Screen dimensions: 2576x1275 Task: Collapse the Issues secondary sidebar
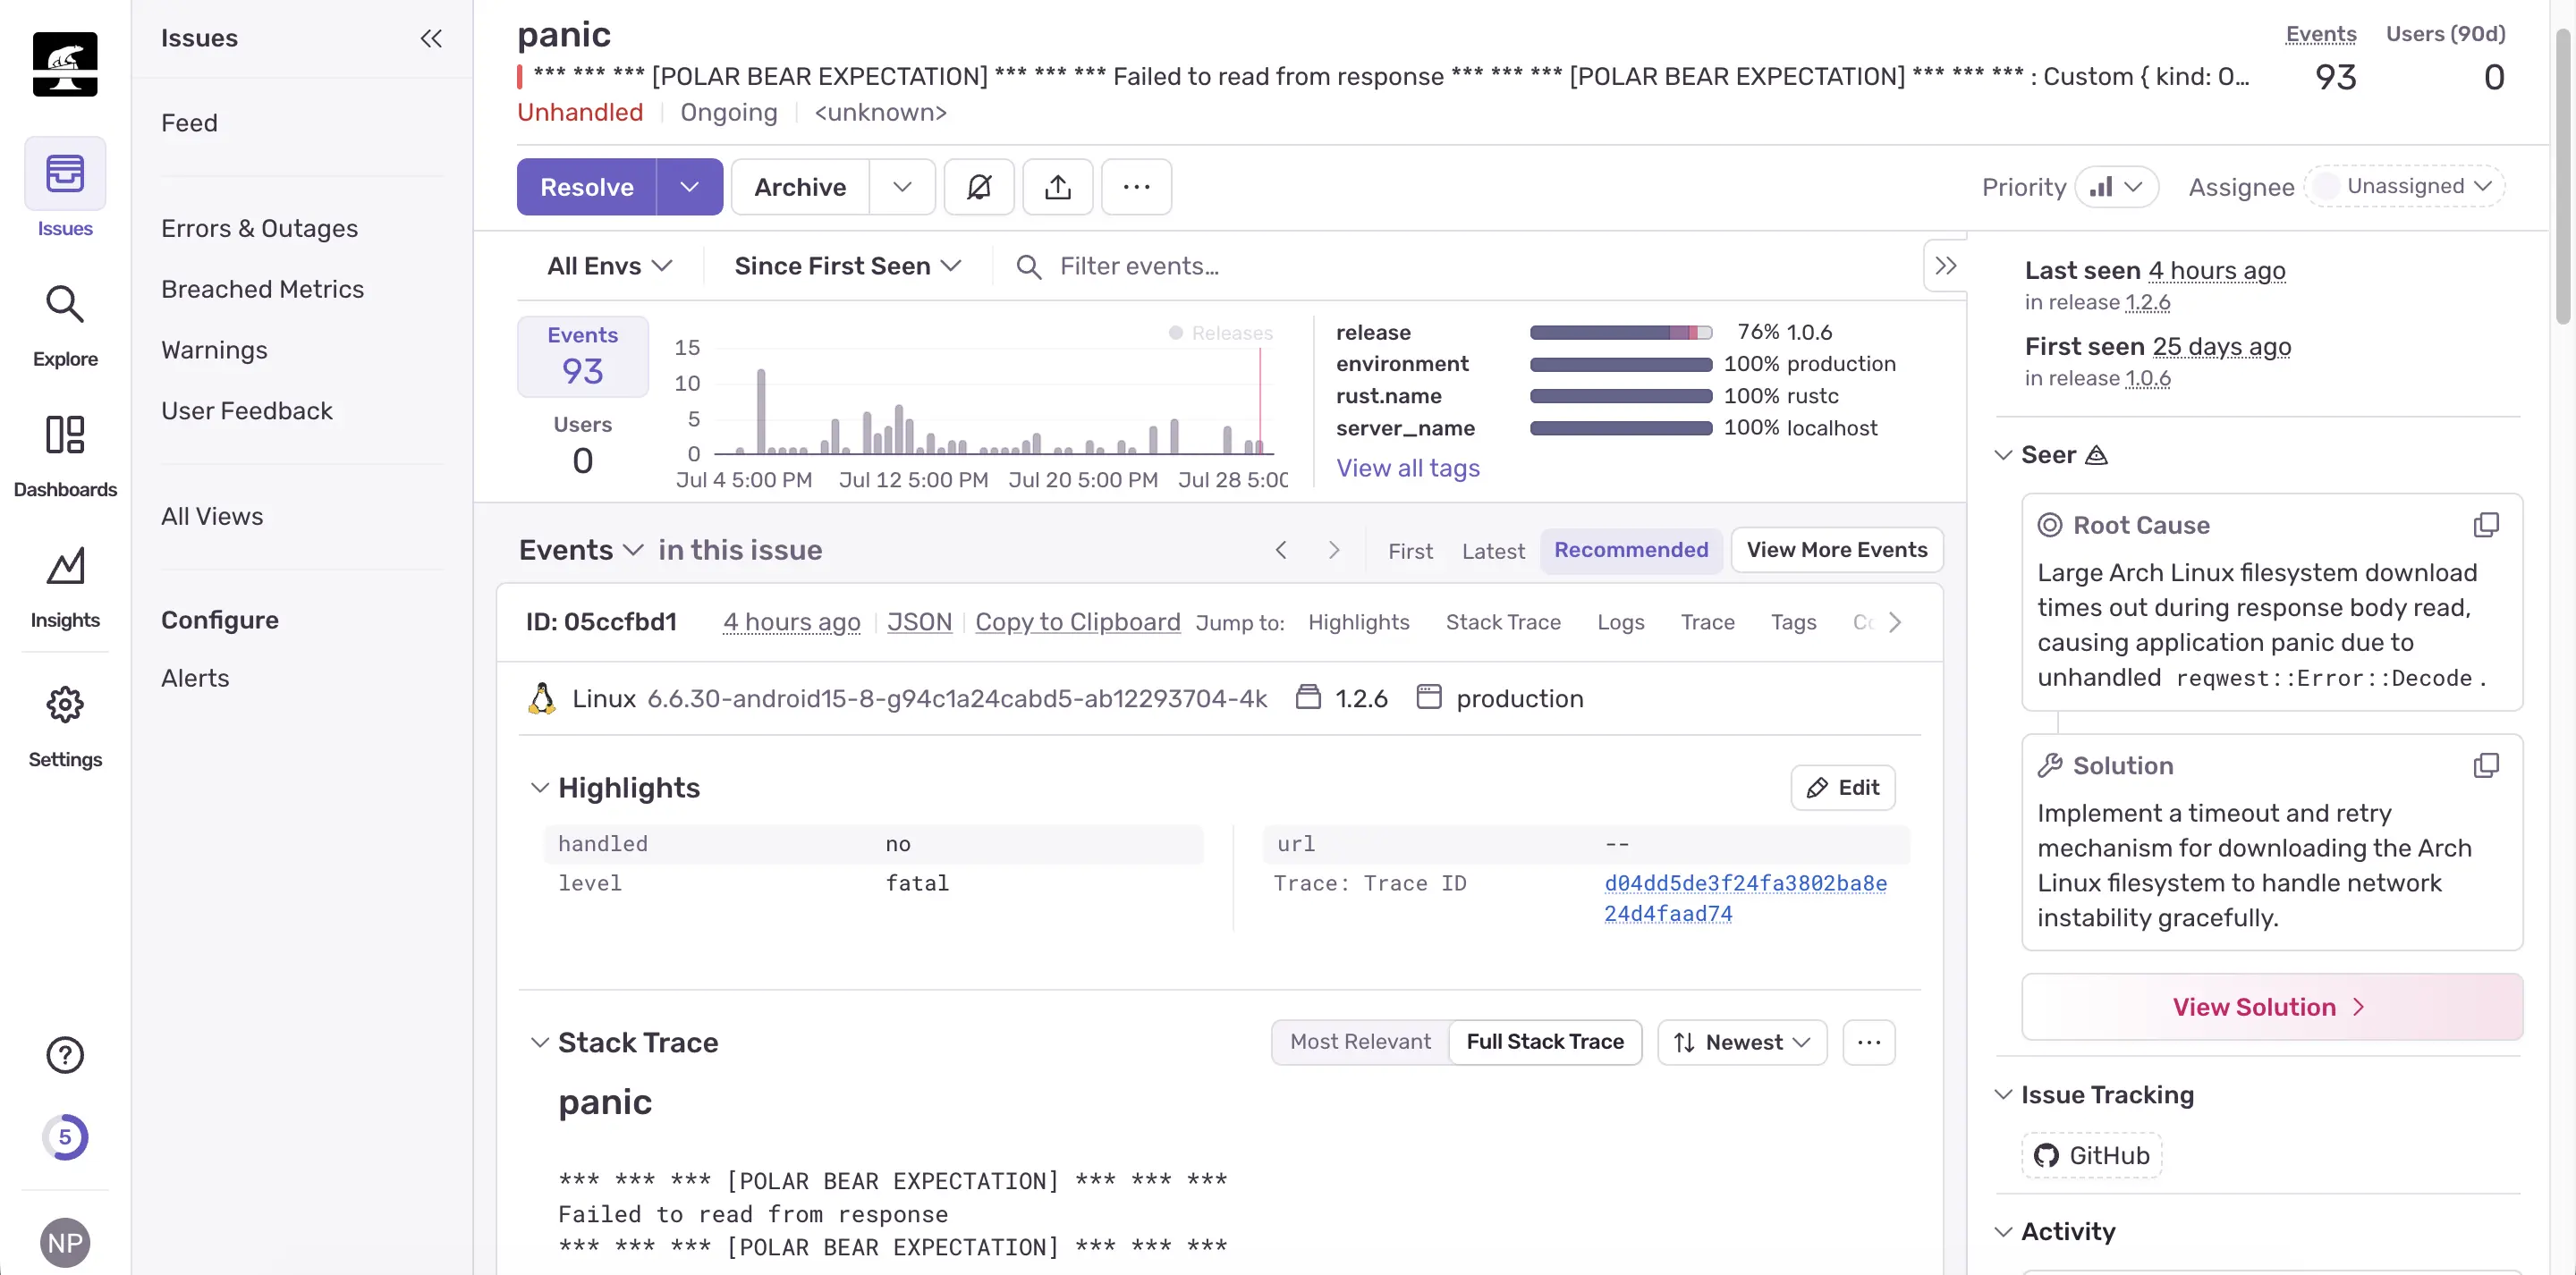pos(431,38)
